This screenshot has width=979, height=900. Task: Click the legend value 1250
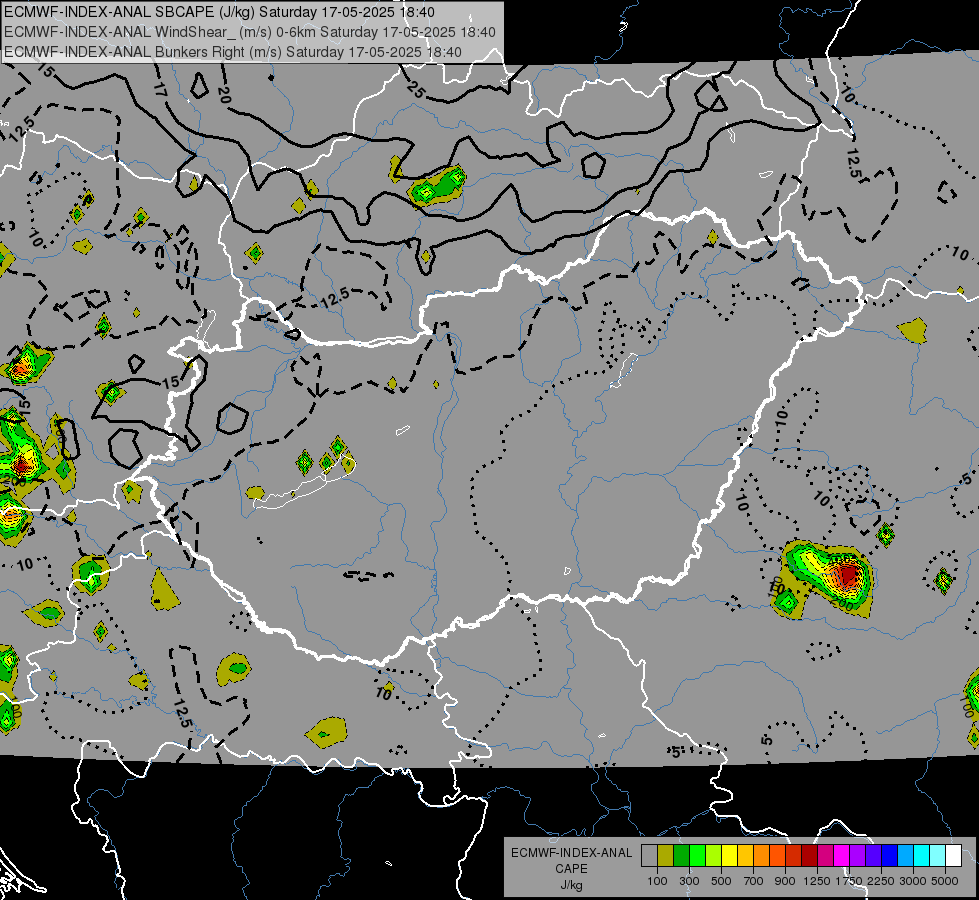(x=817, y=881)
